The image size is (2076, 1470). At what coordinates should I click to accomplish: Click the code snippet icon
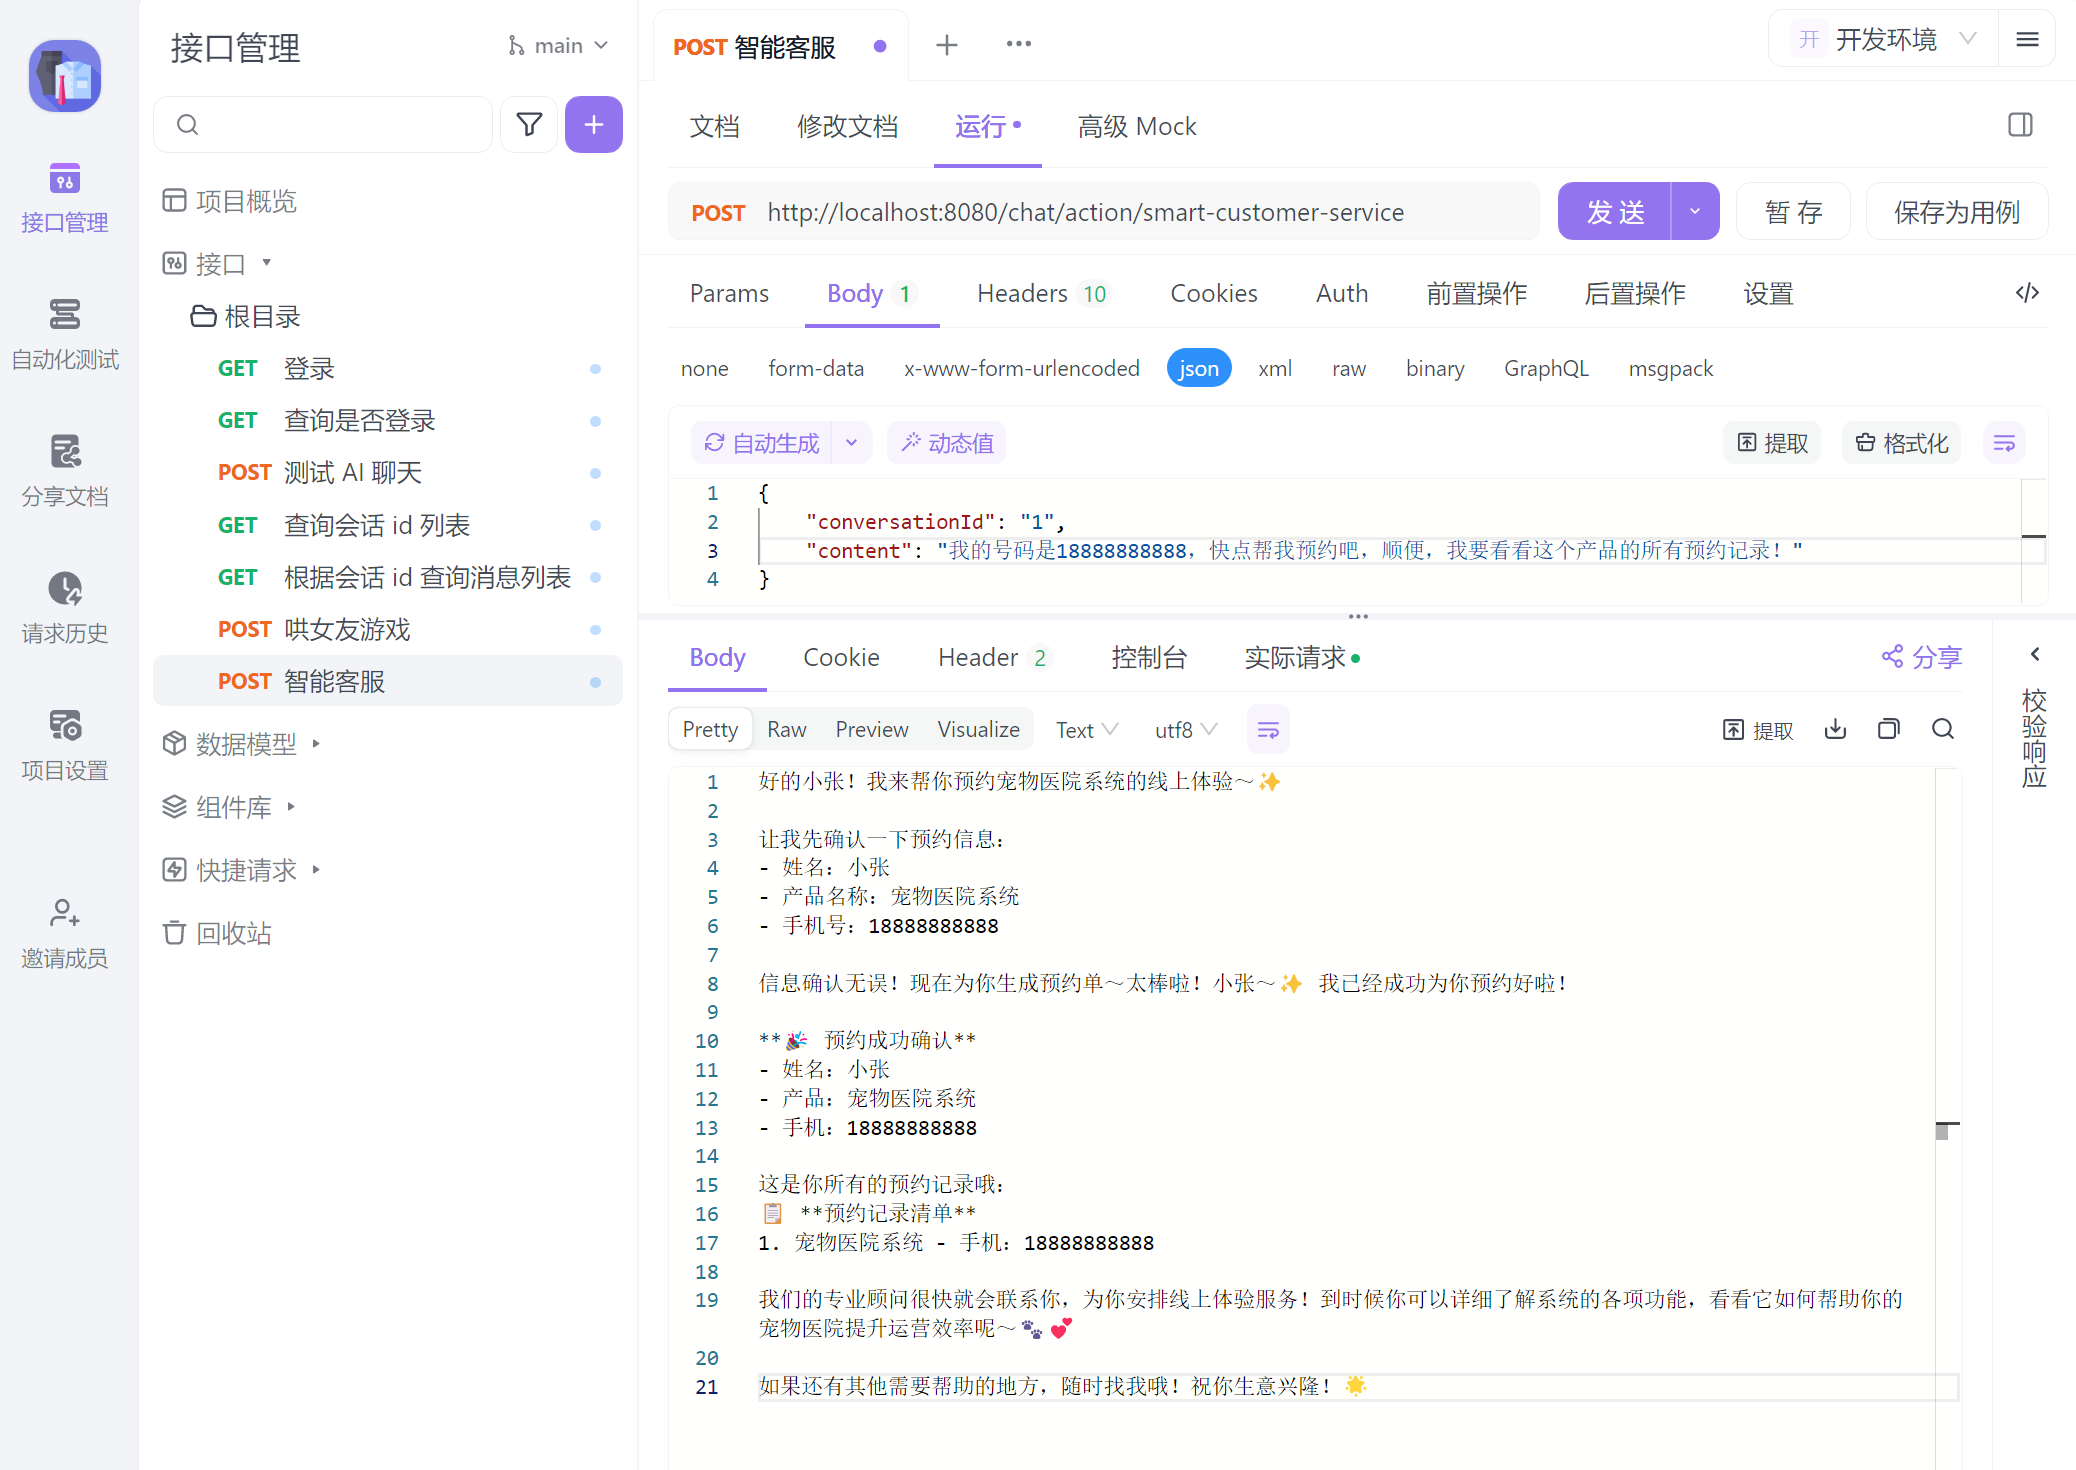pos(2027,293)
